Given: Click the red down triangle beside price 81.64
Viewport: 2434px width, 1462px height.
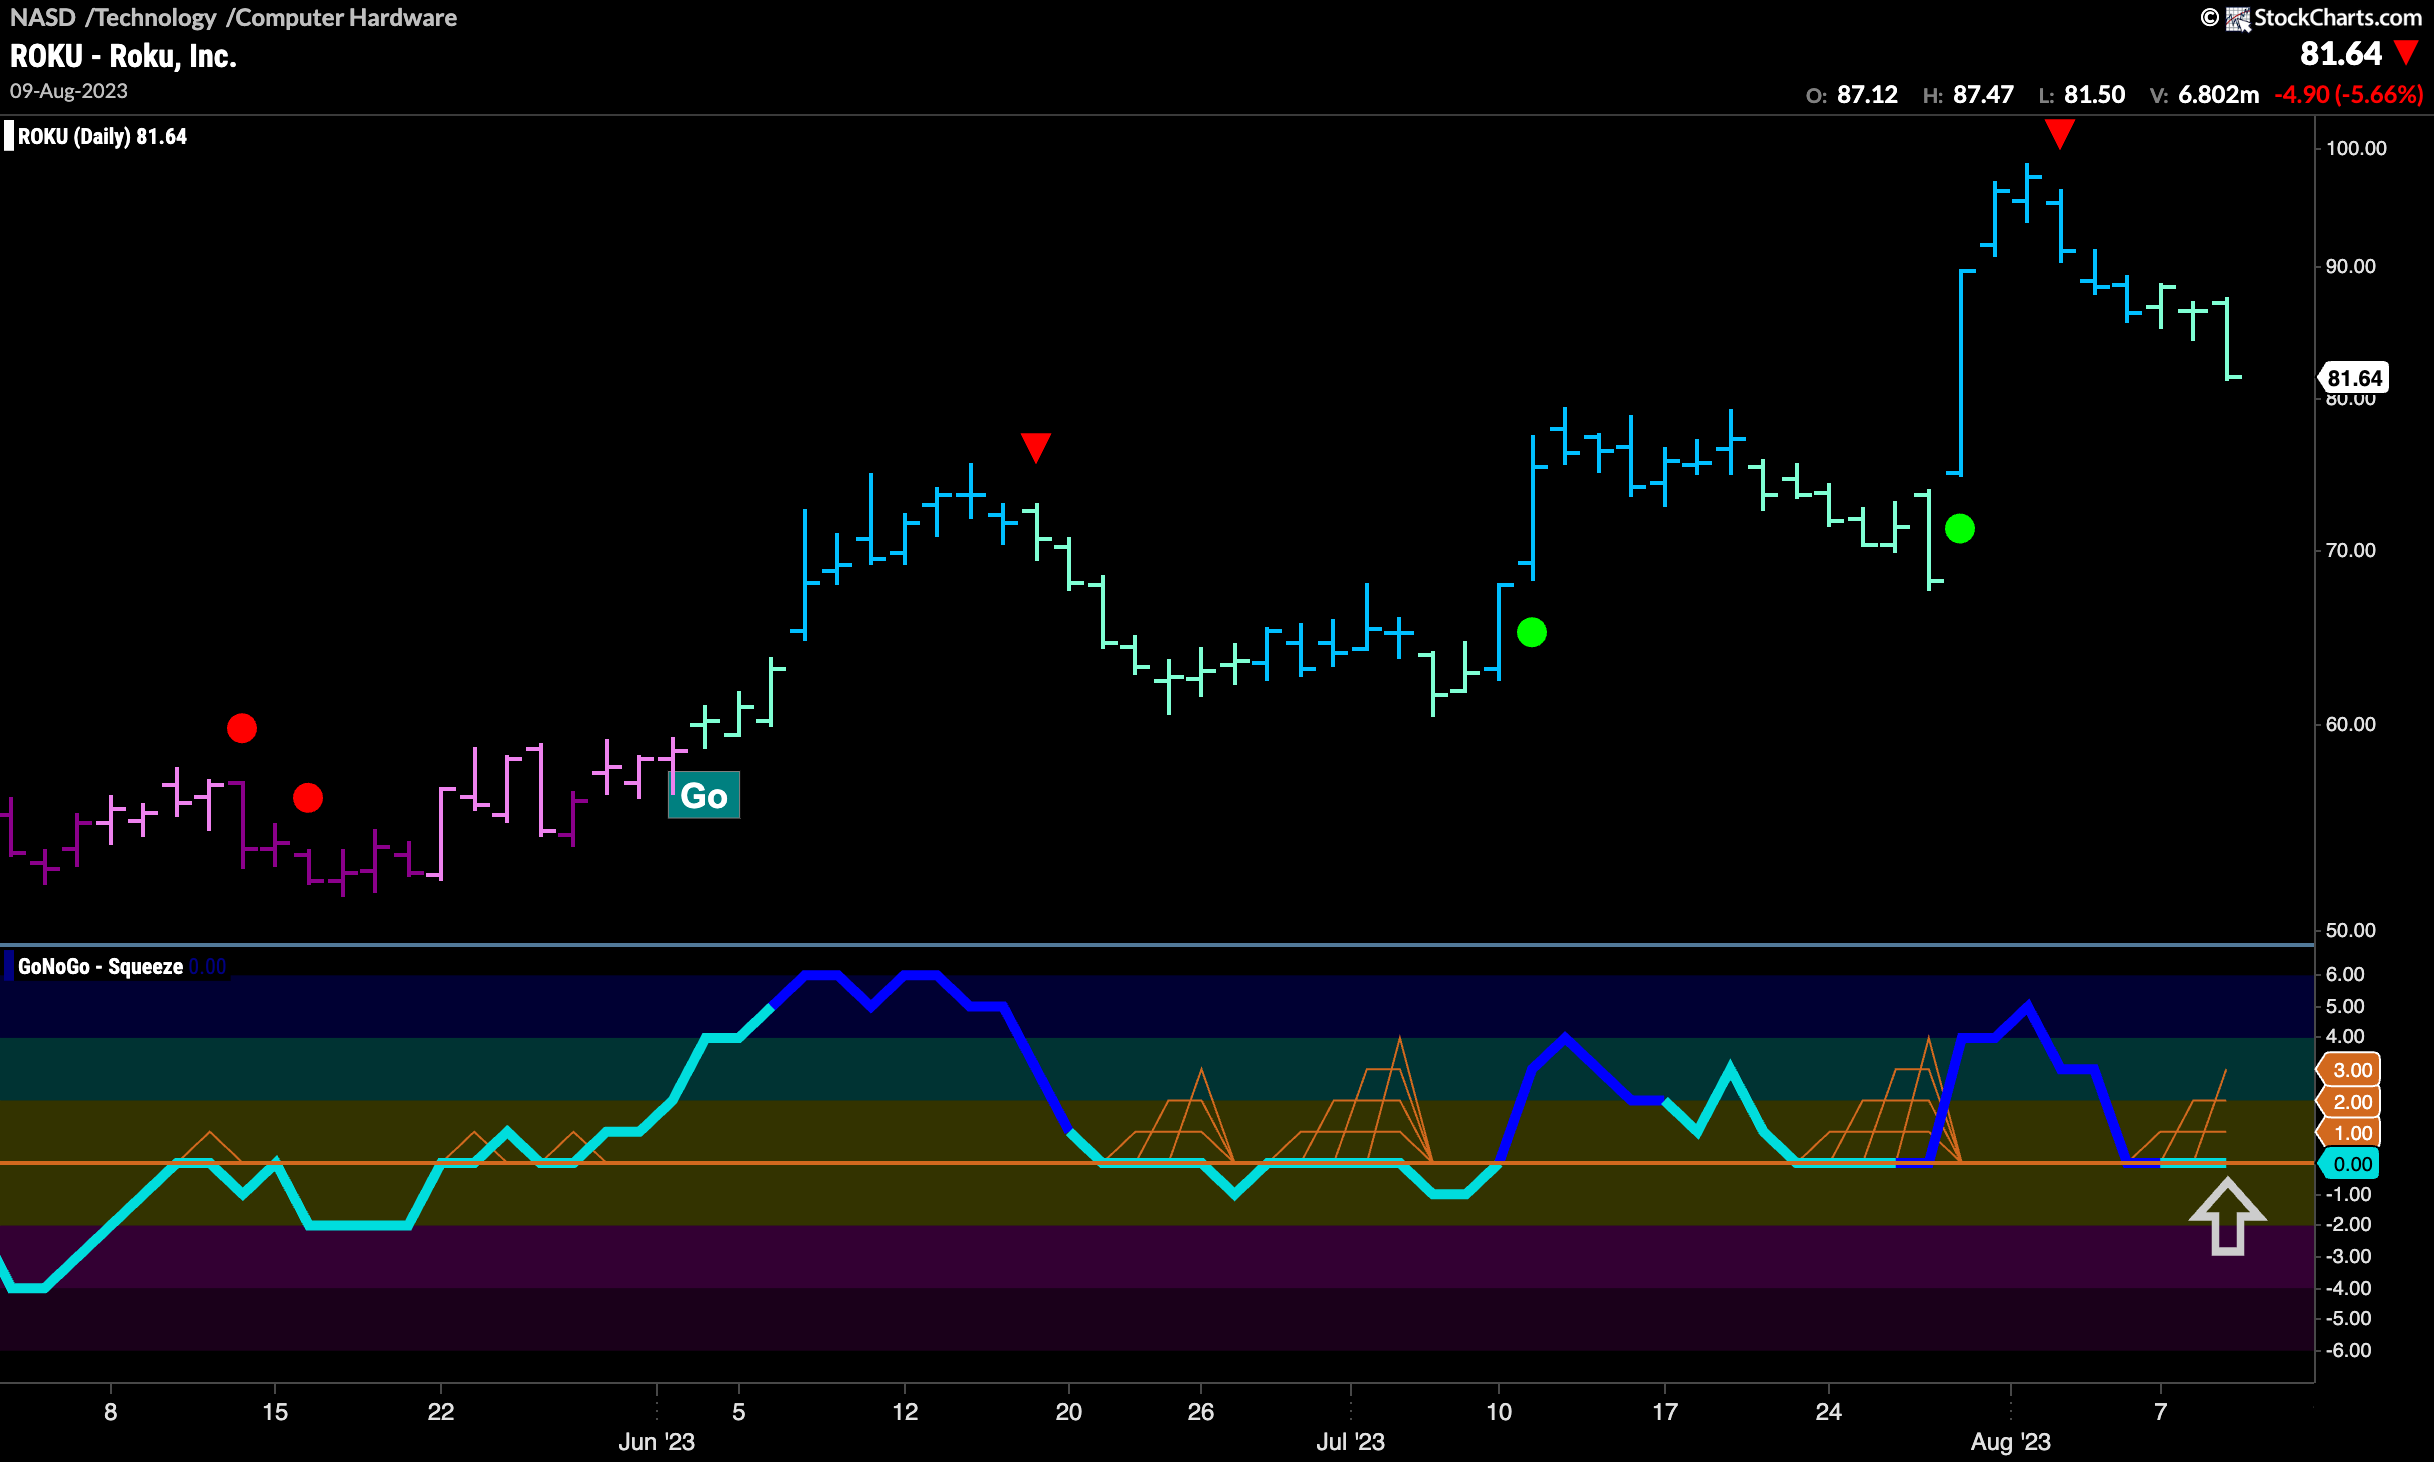Looking at the screenshot, I should (2408, 53).
